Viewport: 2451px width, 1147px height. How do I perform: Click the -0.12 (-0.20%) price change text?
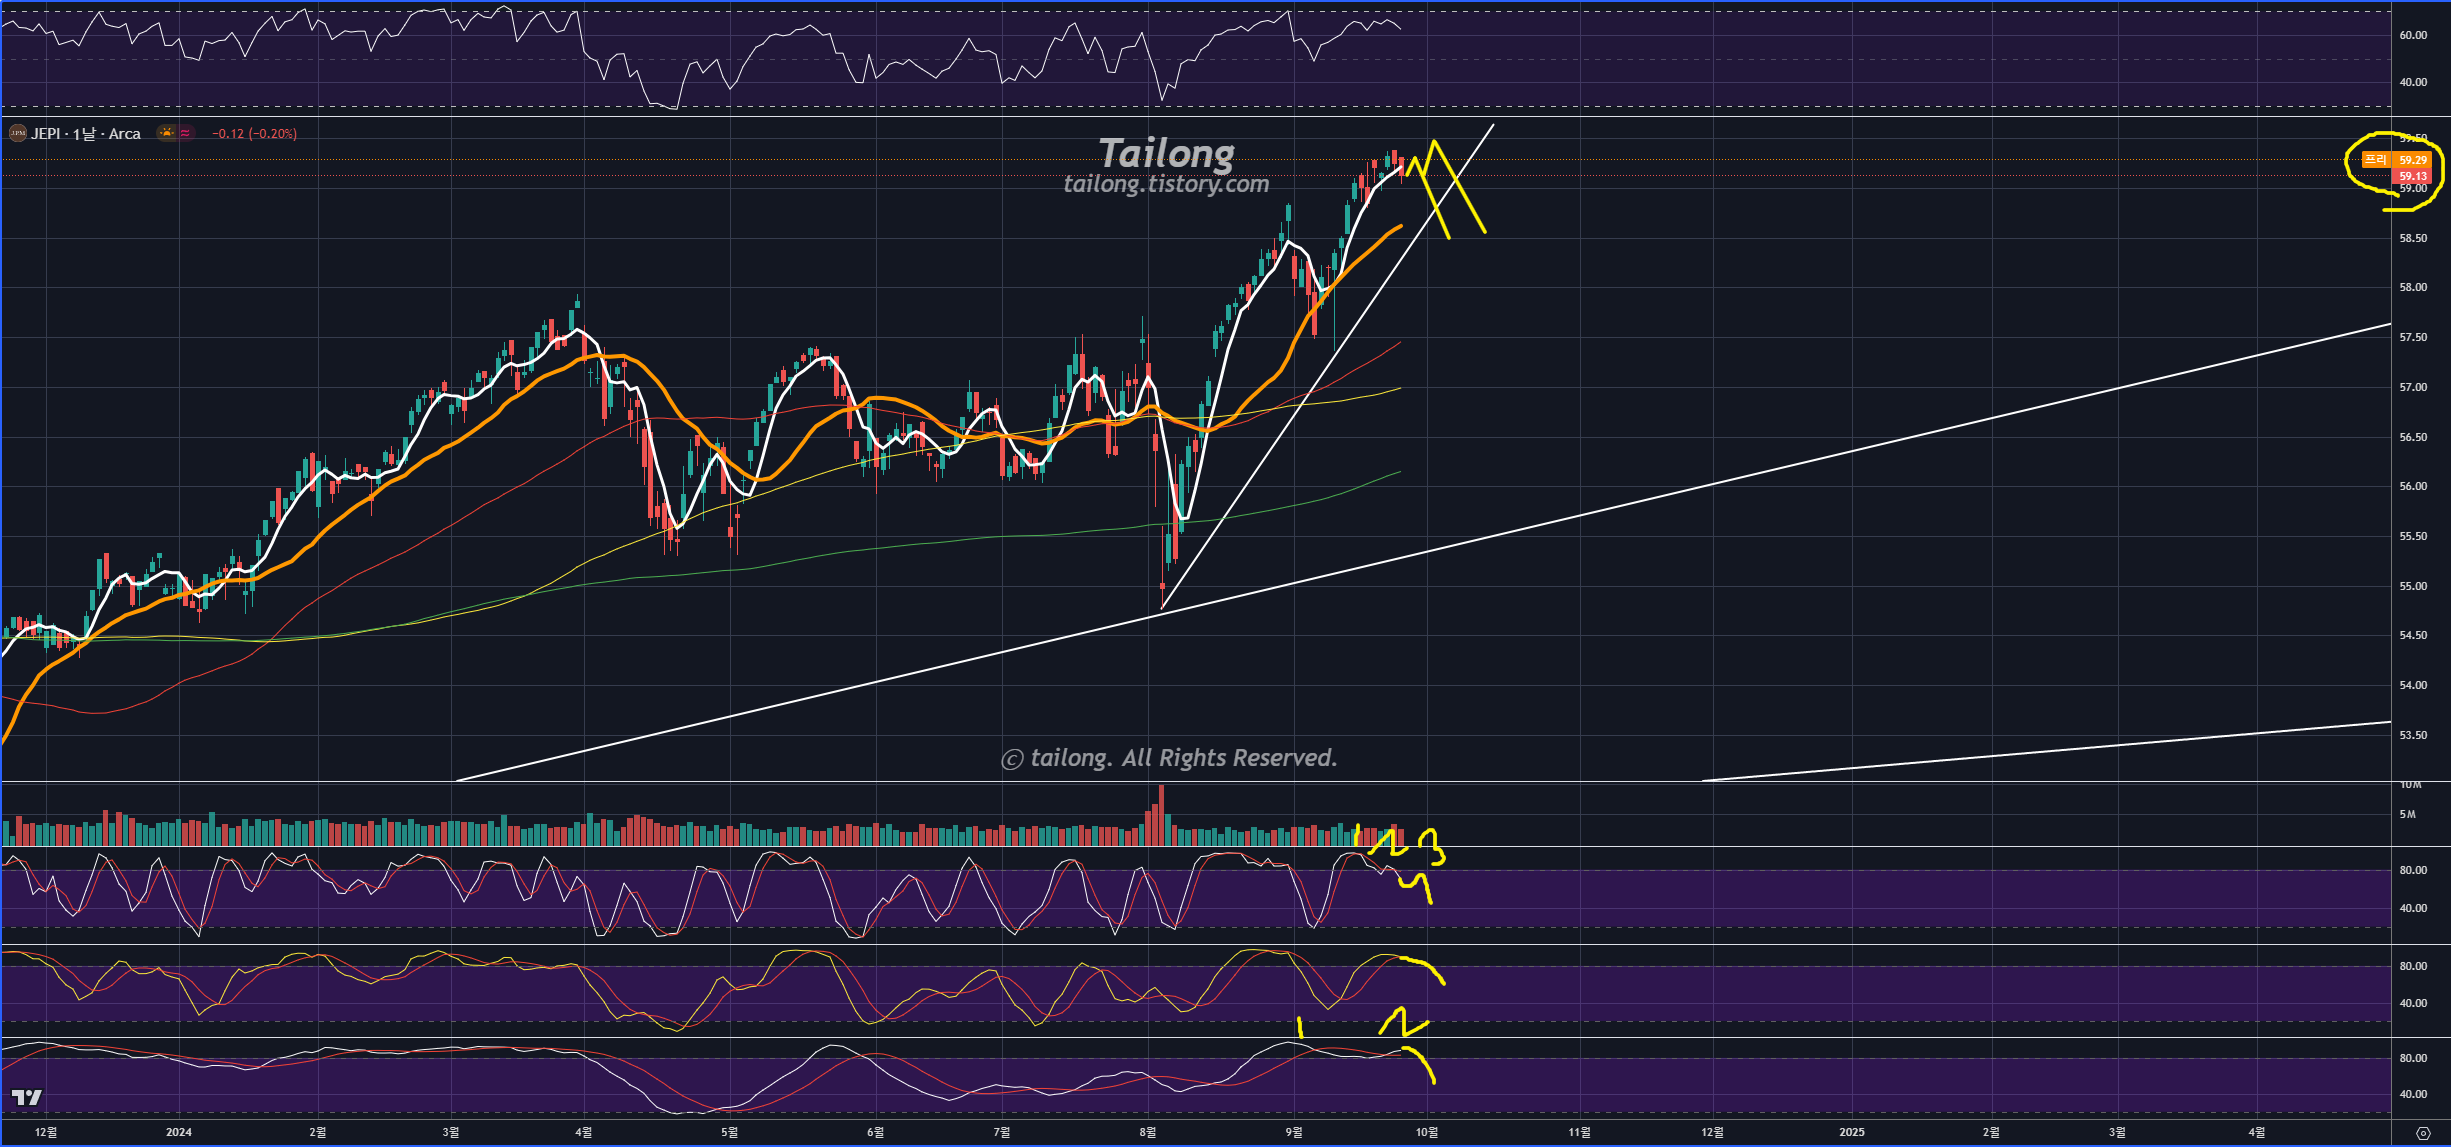point(254,134)
